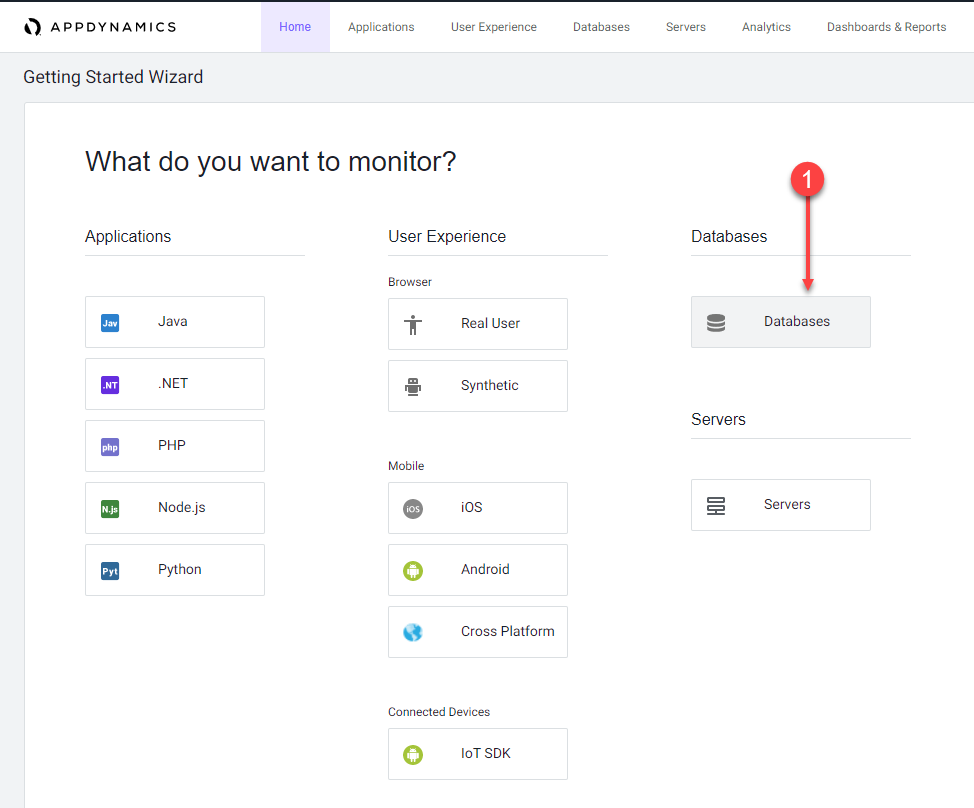
Task: Click the Synthetic robot icon
Action: tap(413, 386)
